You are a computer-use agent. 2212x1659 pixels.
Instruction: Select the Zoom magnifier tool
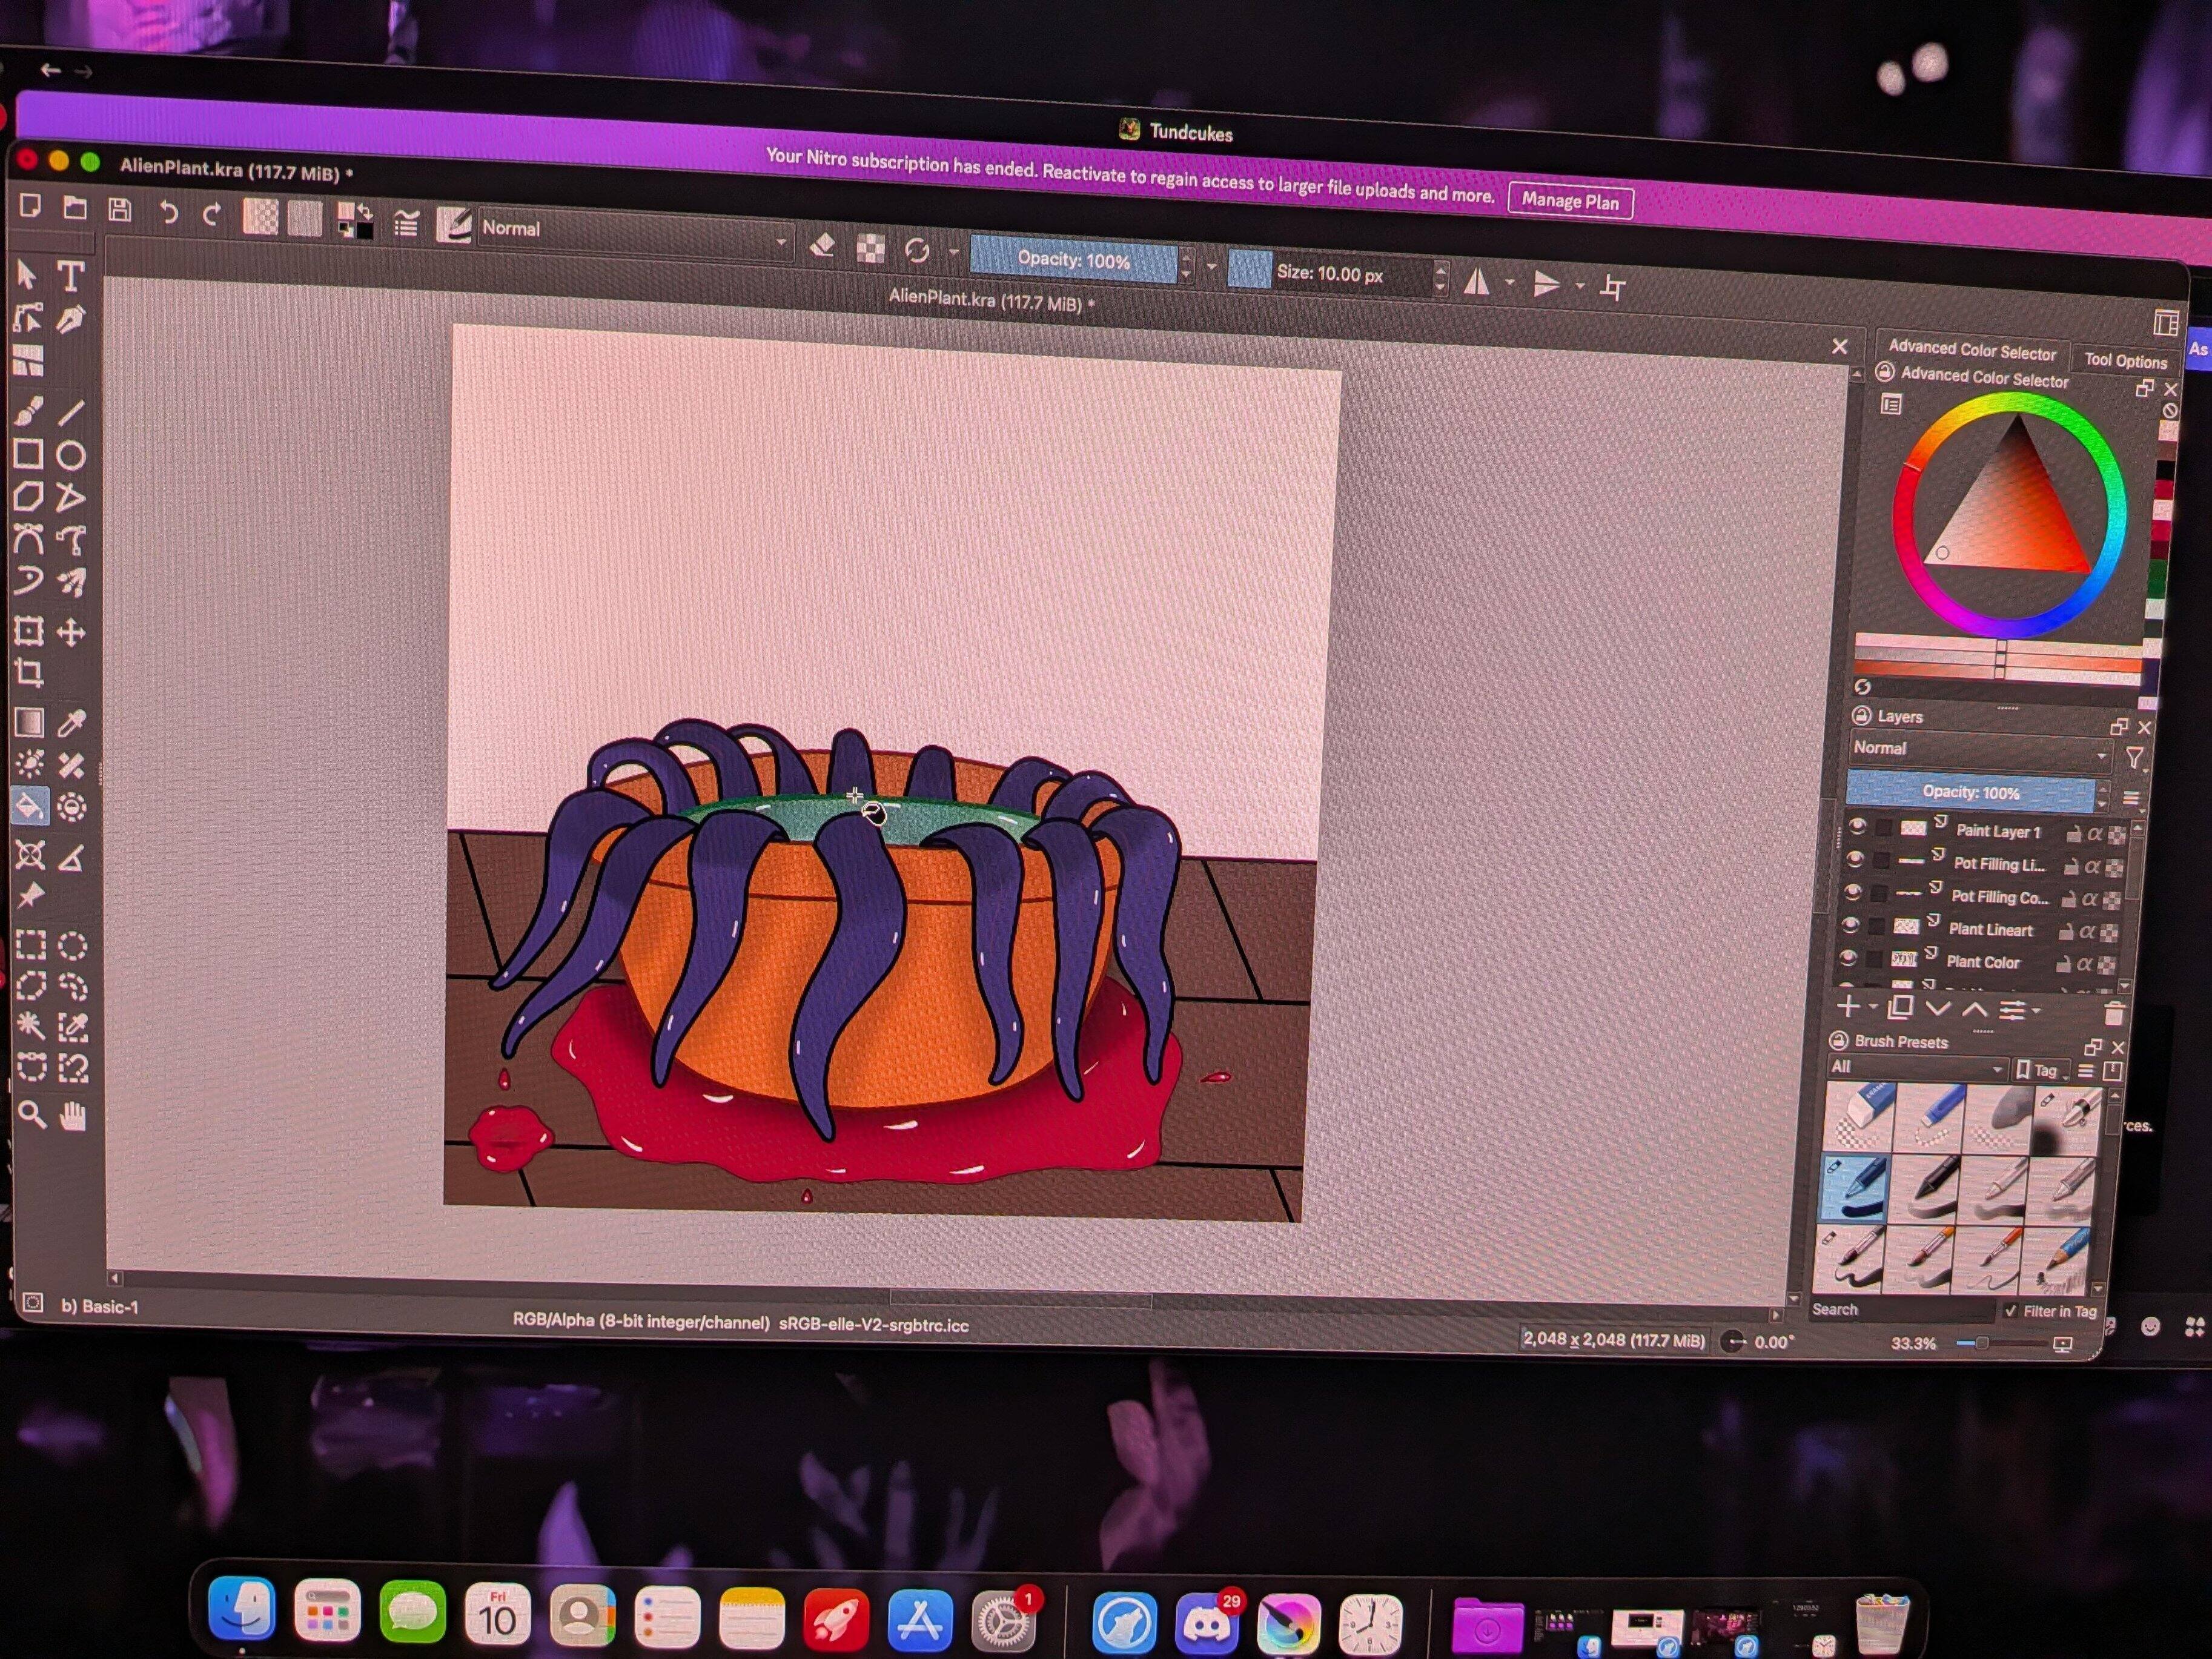point(31,1114)
